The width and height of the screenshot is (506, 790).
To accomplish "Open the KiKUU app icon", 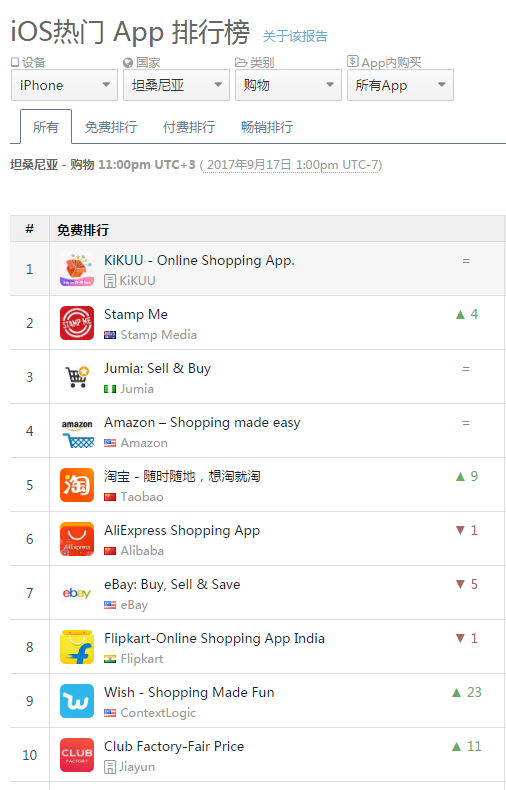I will click(x=77, y=269).
